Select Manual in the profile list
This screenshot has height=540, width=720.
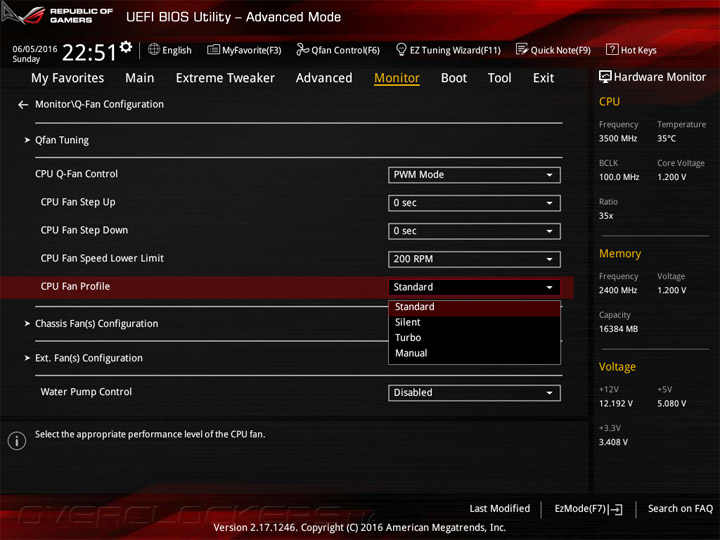click(x=474, y=353)
